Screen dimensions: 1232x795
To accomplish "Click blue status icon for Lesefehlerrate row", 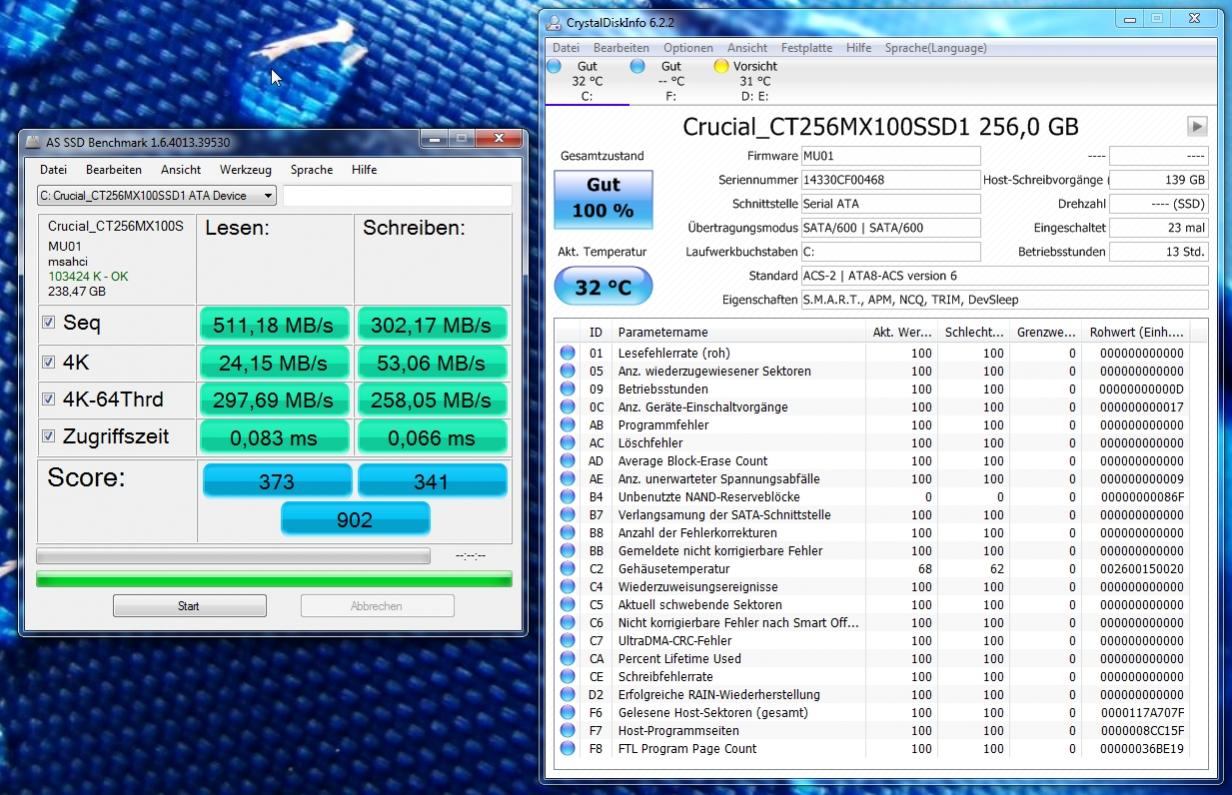I will pos(567,353).
